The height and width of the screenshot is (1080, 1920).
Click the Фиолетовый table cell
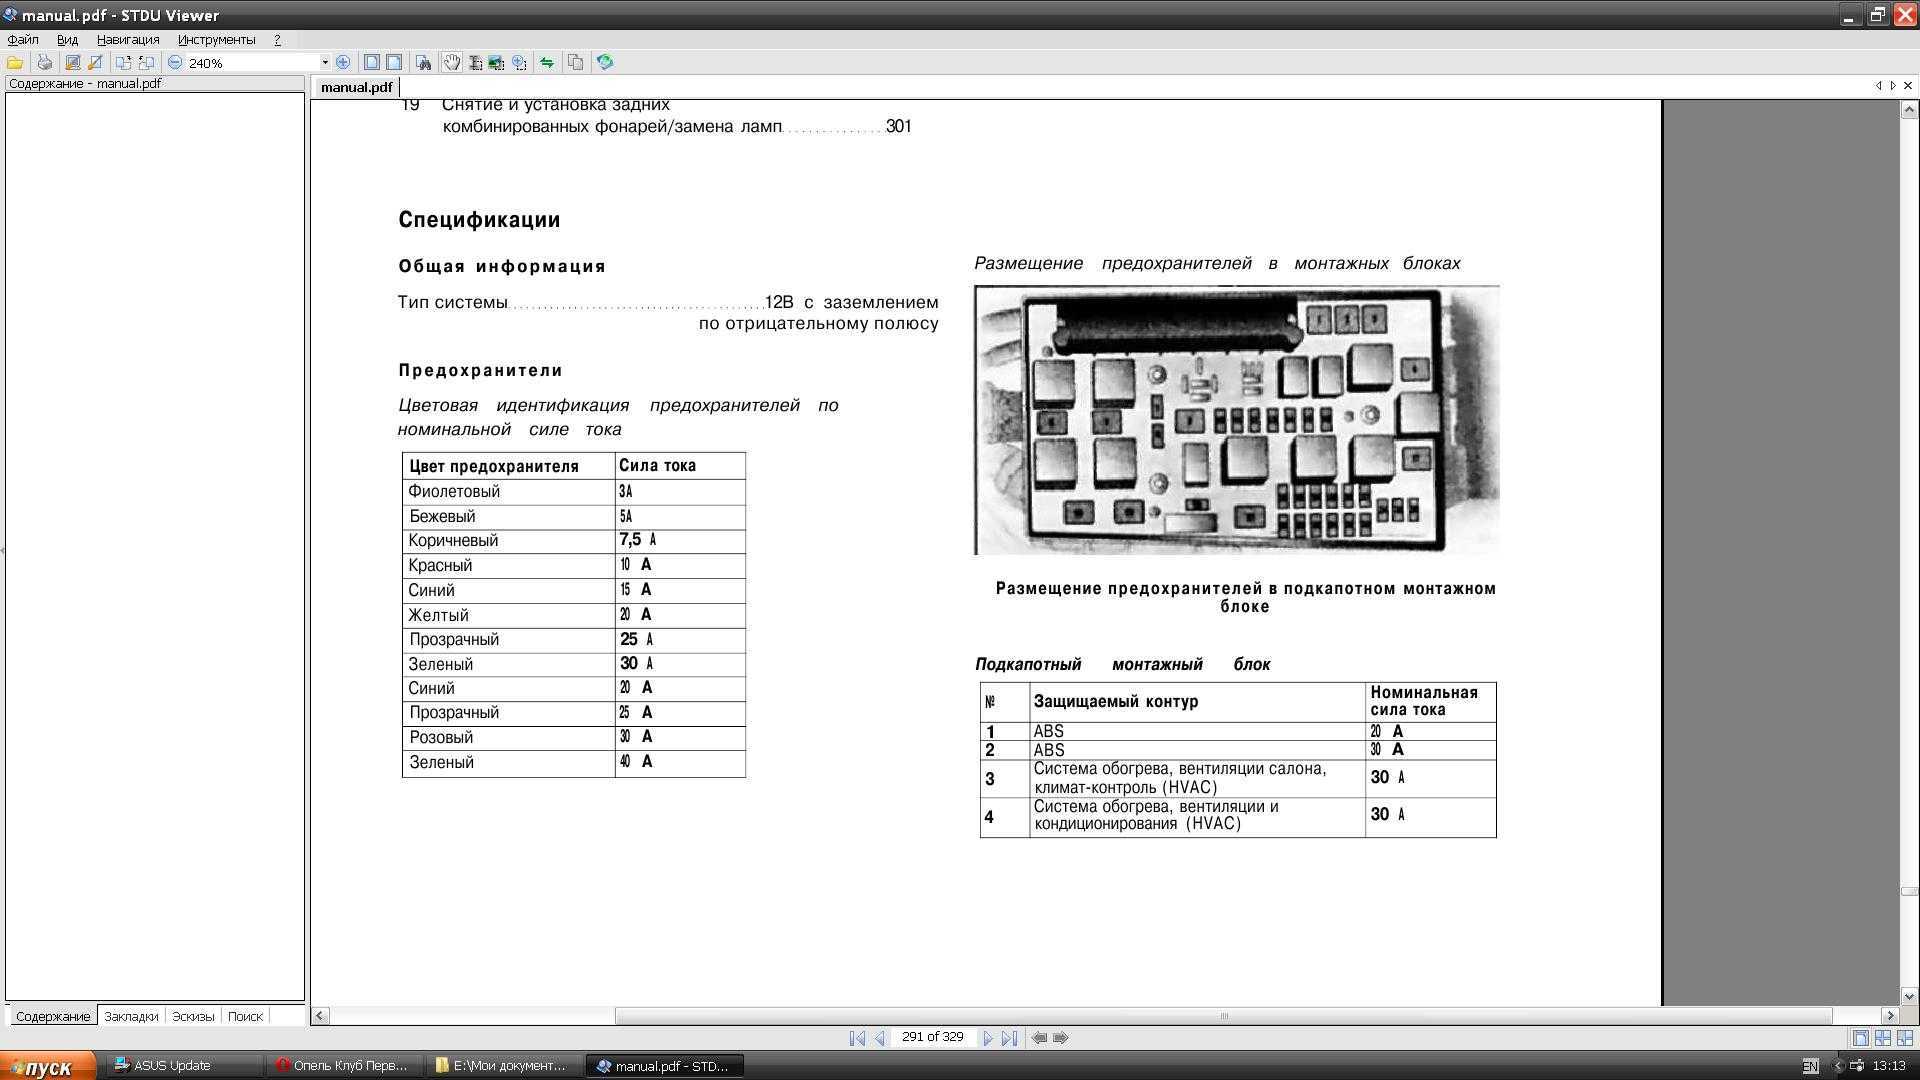508,492
